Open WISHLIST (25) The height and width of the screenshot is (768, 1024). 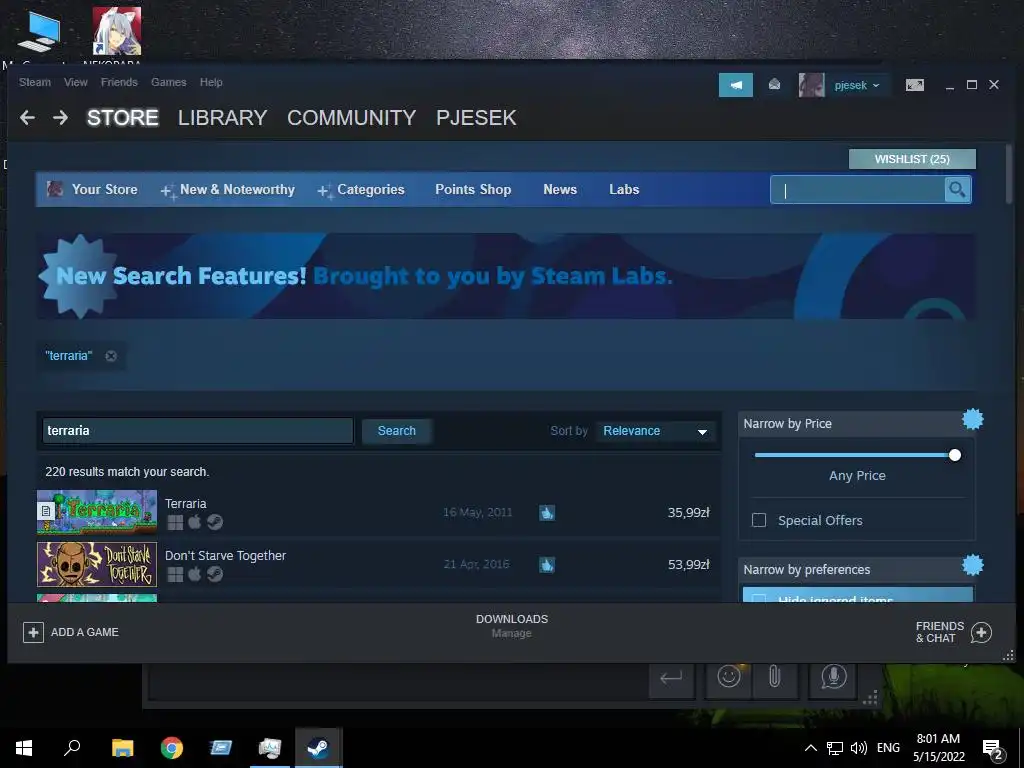(912, 159)
